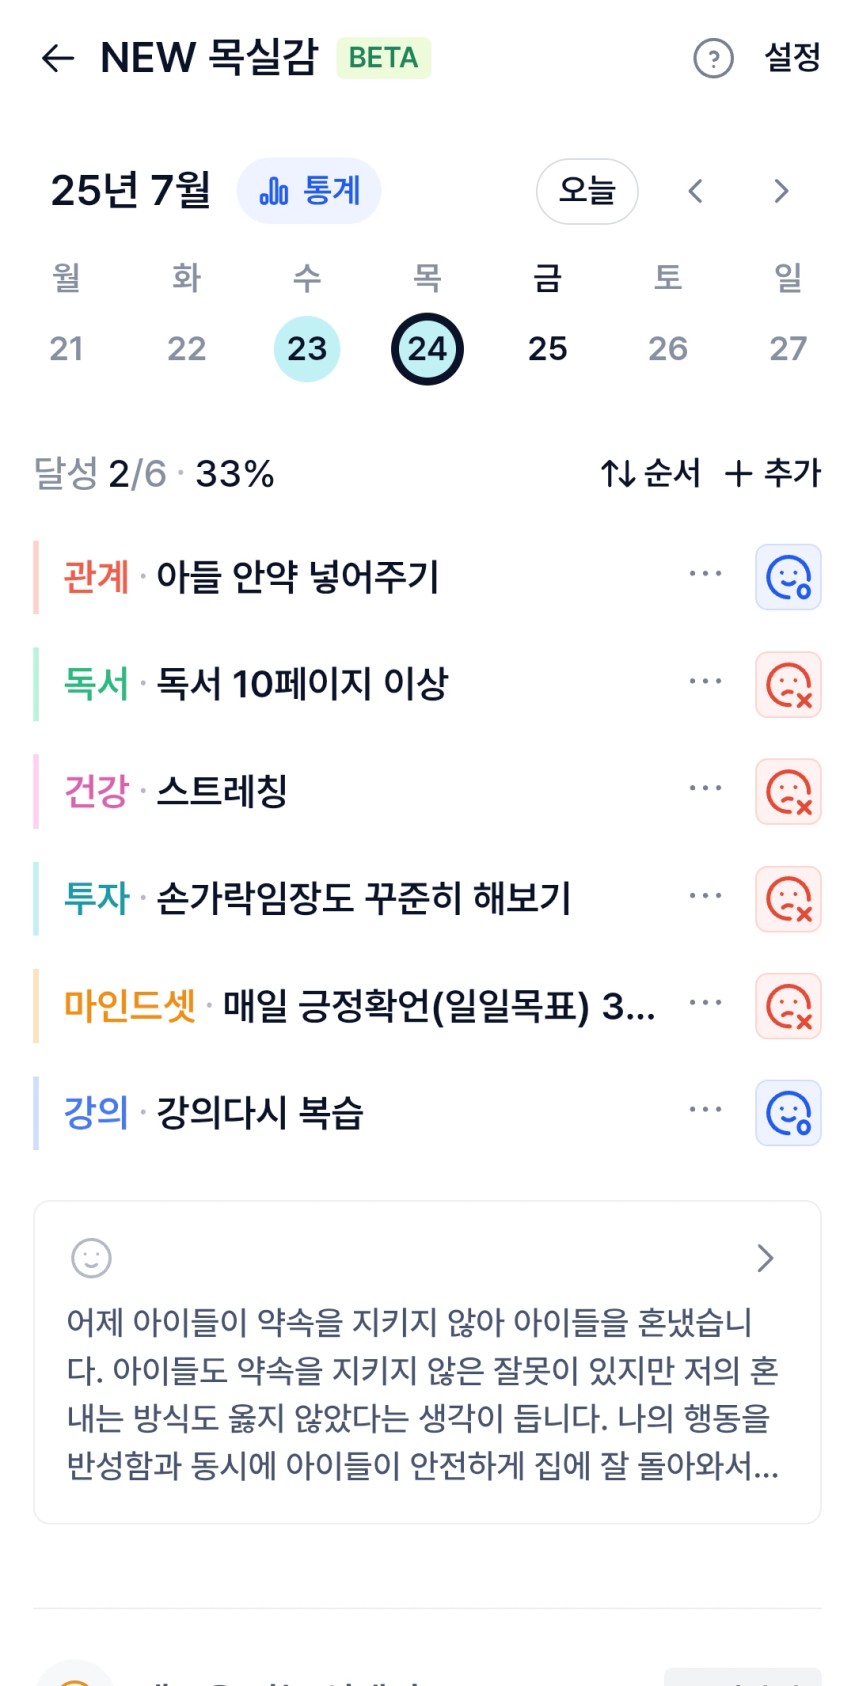The height and width of the screenshot is (1686, 855).
Task: Open the diary text about 아이들
Action: pos(423,1394)
